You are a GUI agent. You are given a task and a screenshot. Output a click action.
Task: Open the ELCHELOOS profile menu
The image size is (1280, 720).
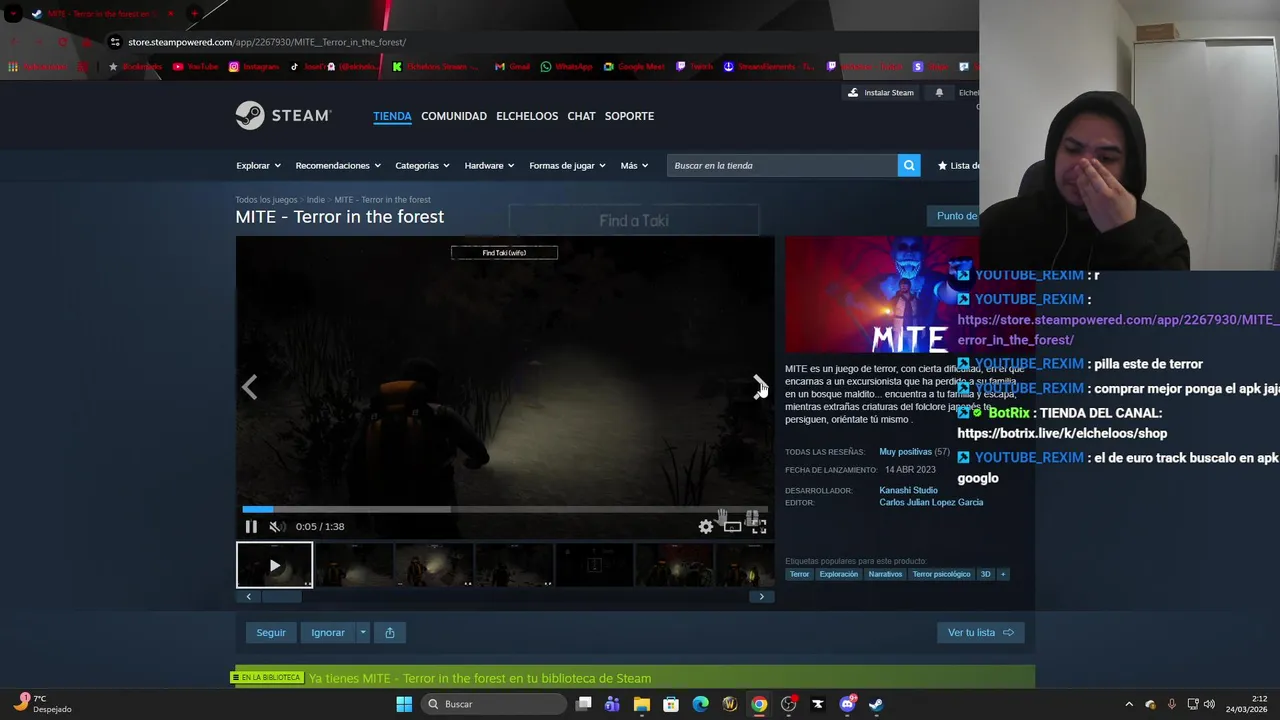tap(527, 116)
